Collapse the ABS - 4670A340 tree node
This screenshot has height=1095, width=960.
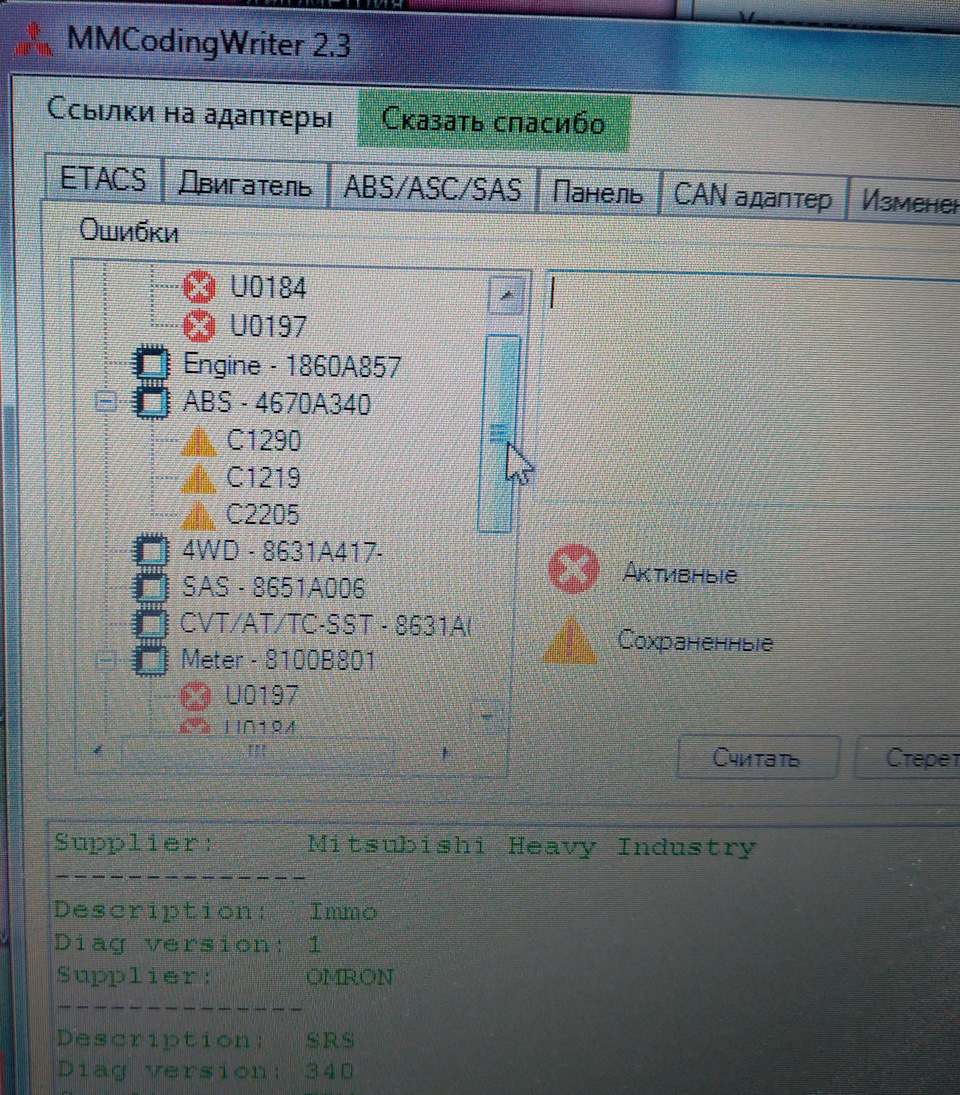(x=105, y=402)
